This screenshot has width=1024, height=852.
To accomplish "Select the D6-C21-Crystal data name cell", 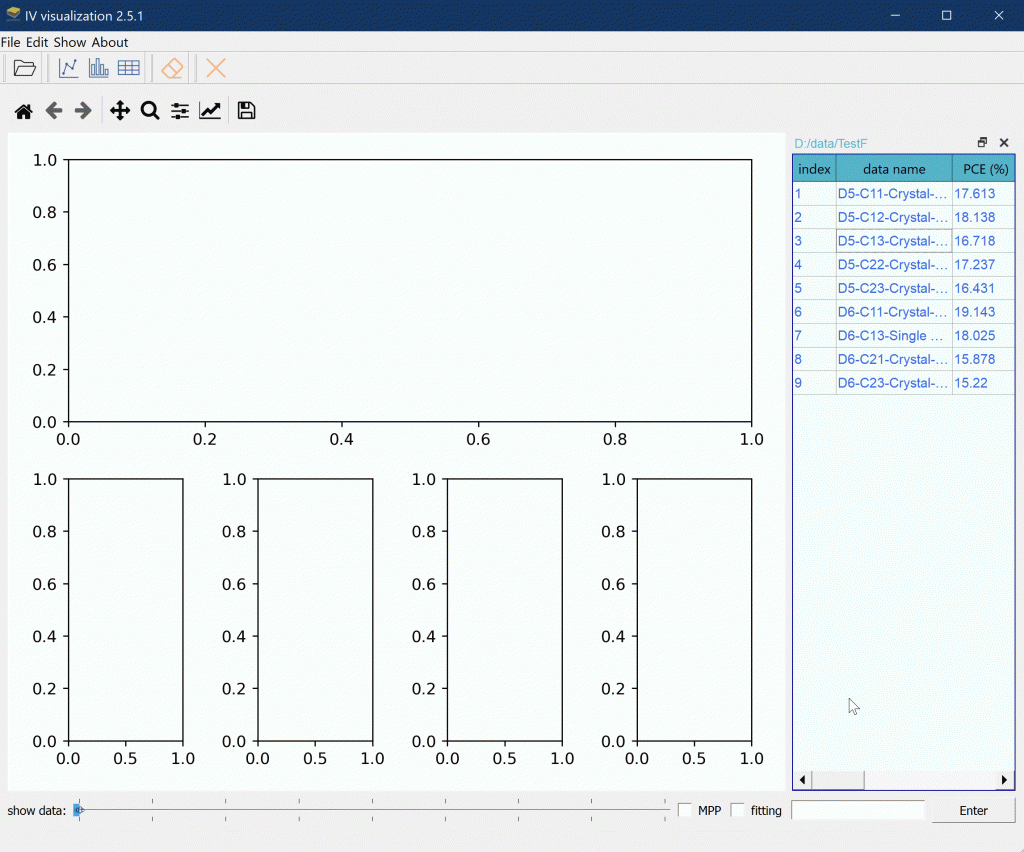I will tap(894, 359).
